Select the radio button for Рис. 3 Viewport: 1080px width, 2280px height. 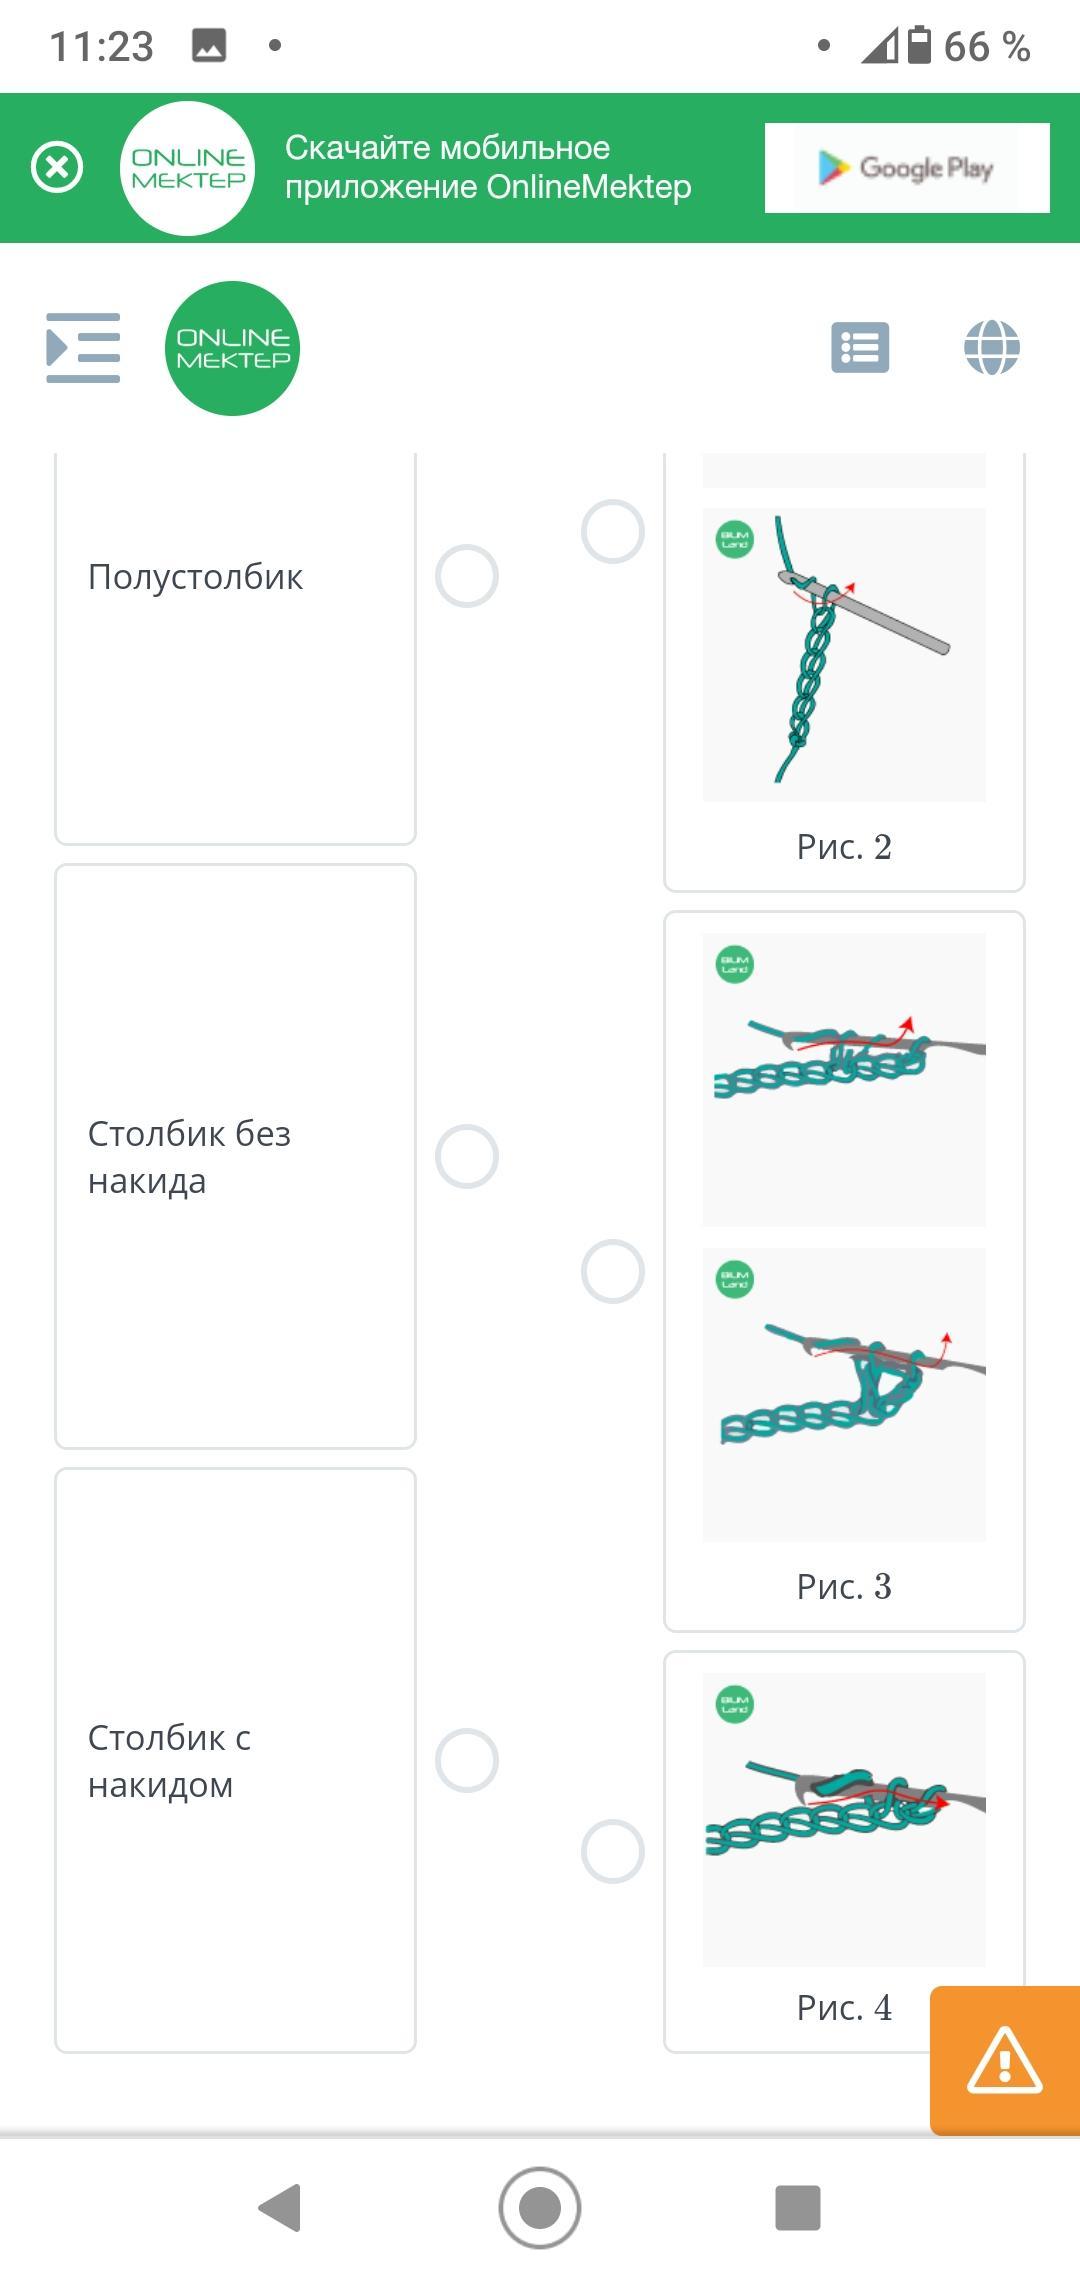(612, 1272)
